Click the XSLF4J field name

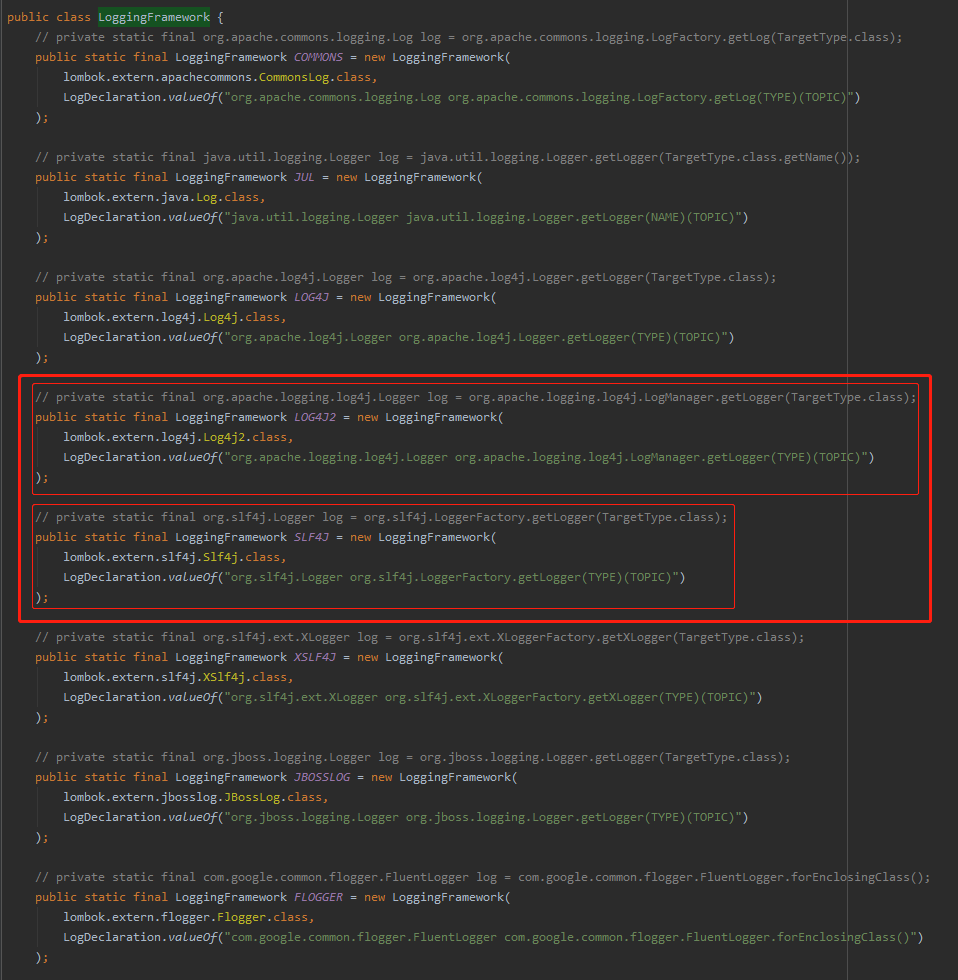[315, 657]
